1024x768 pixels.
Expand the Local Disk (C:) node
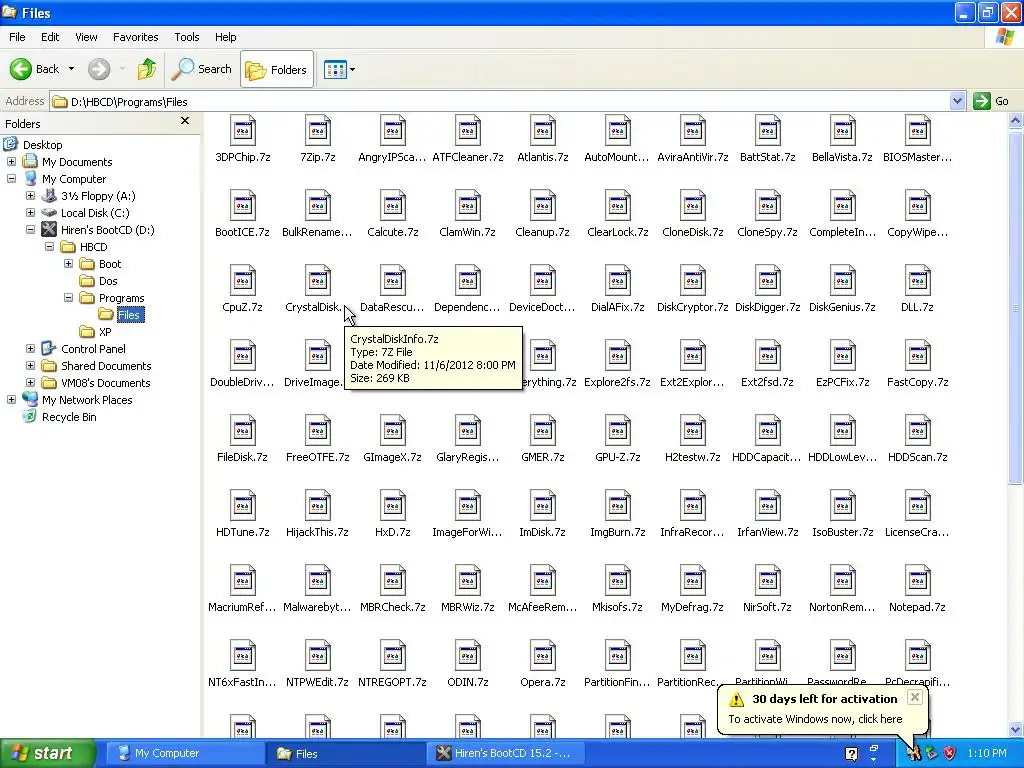(x=30, y=212)
